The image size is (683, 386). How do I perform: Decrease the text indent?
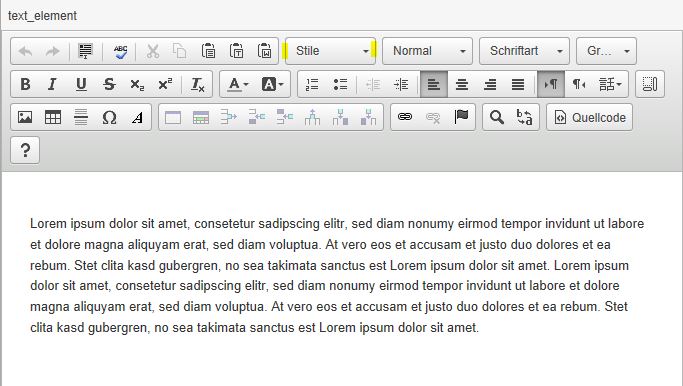coord(373,84)
